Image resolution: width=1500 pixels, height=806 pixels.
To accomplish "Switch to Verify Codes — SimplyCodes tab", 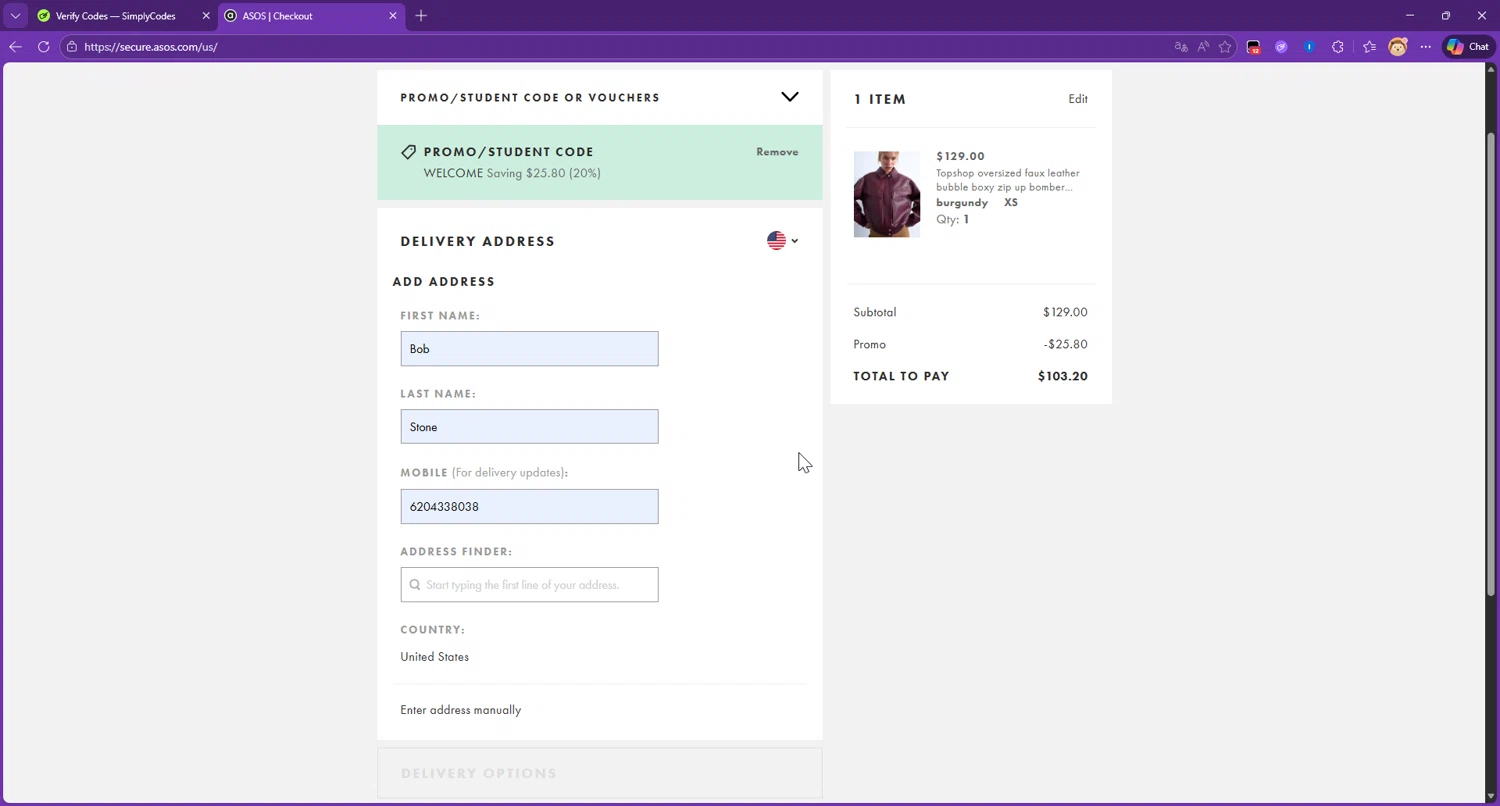I will click(x=115, y=16).
